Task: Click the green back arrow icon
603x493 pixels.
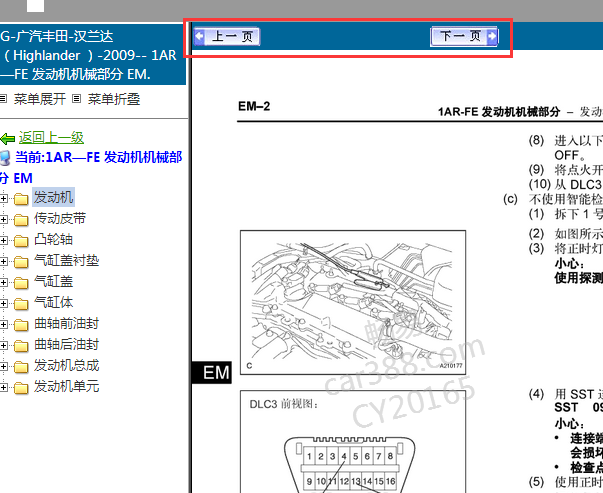Action: (x=8, y=138)
